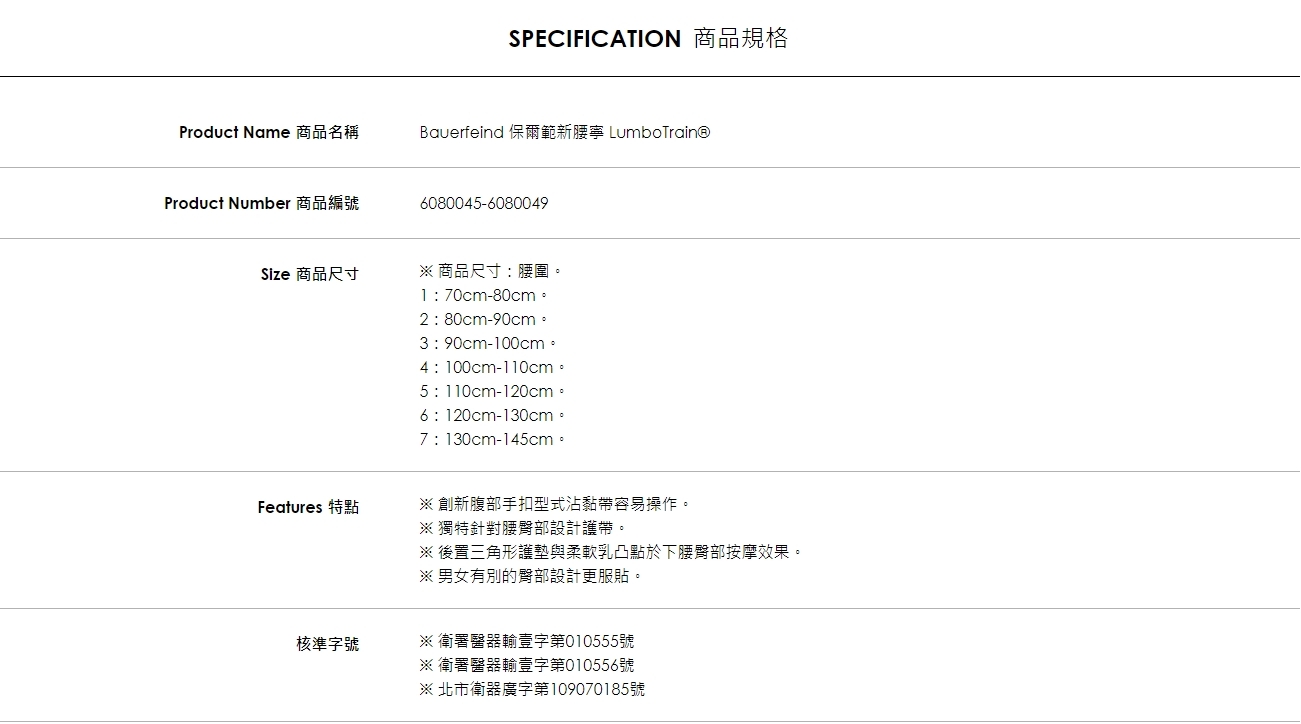
Task: Click the feature line about 後置三角形護墊
Action: [x=610, y=552]
